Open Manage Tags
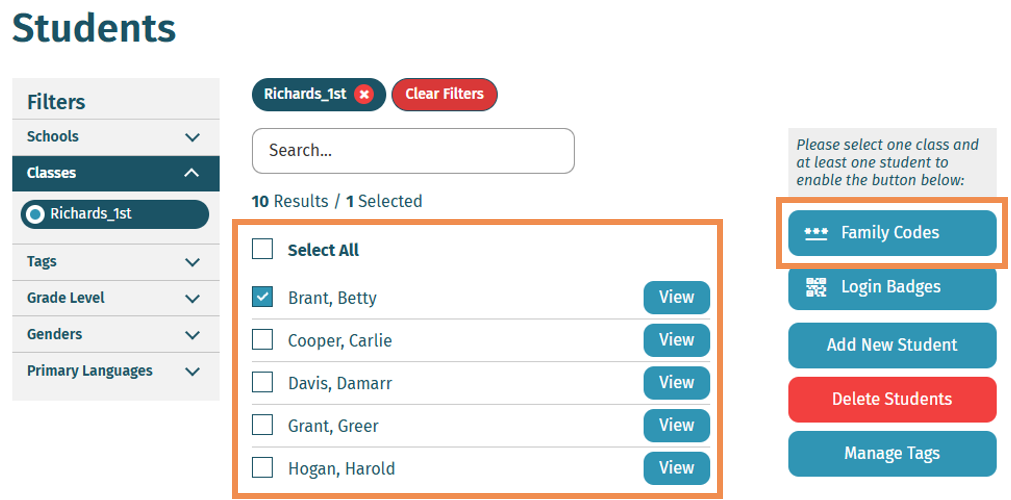The height and width of the screenshot is (500, 1011). pyautogui.click(x=891, y=453)
